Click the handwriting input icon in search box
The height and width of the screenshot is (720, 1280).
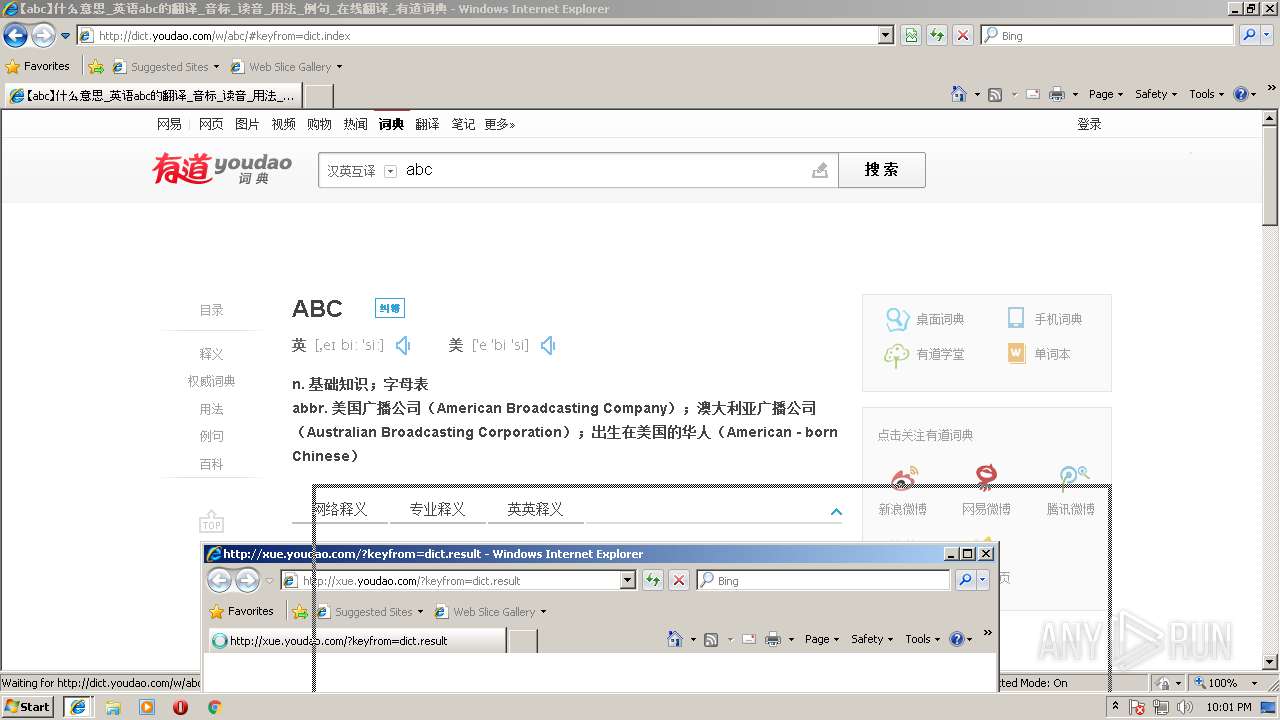820,170
